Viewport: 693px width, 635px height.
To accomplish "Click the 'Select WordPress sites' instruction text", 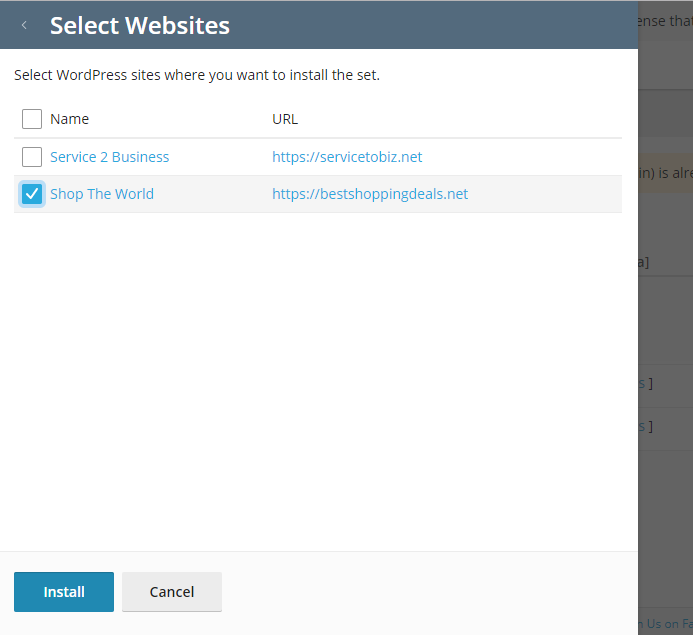I will coord(197,75).
